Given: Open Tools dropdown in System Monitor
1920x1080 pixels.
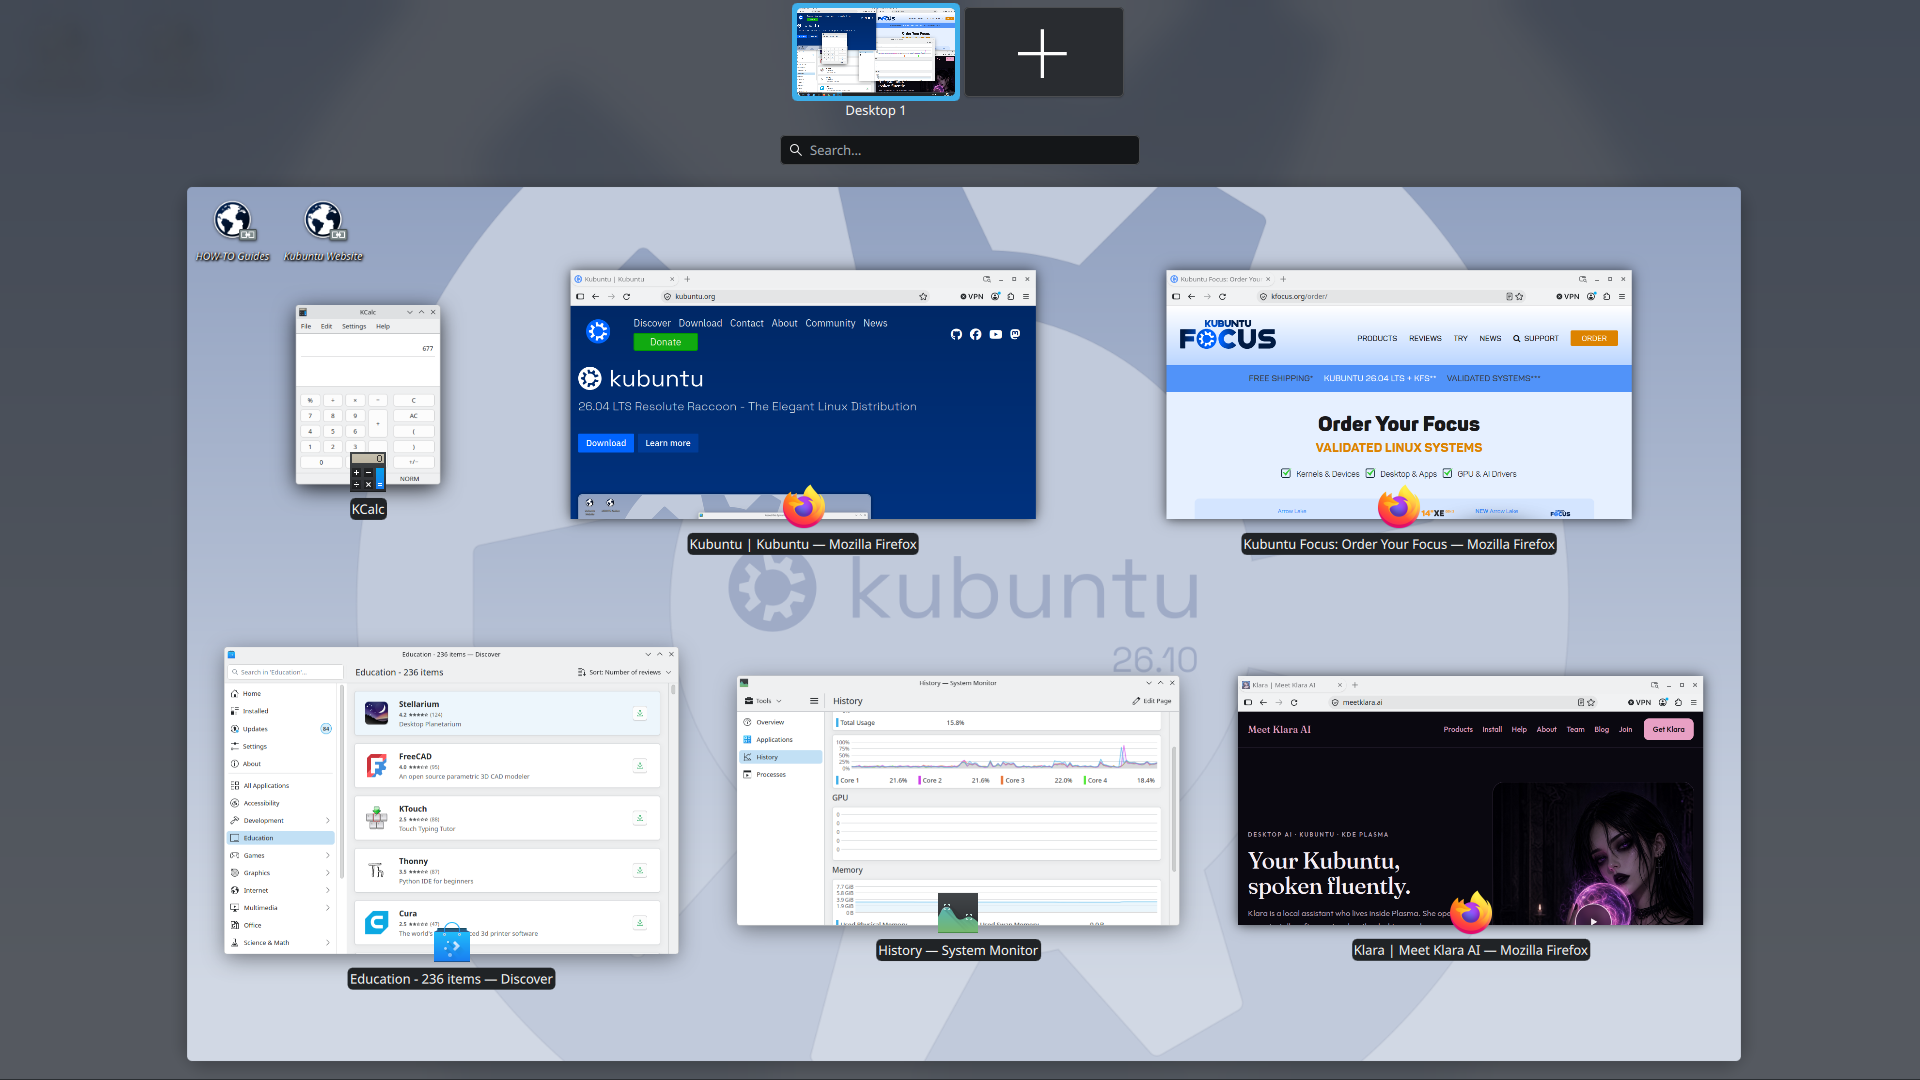Looking at the screenshot, I should point(764,701).
